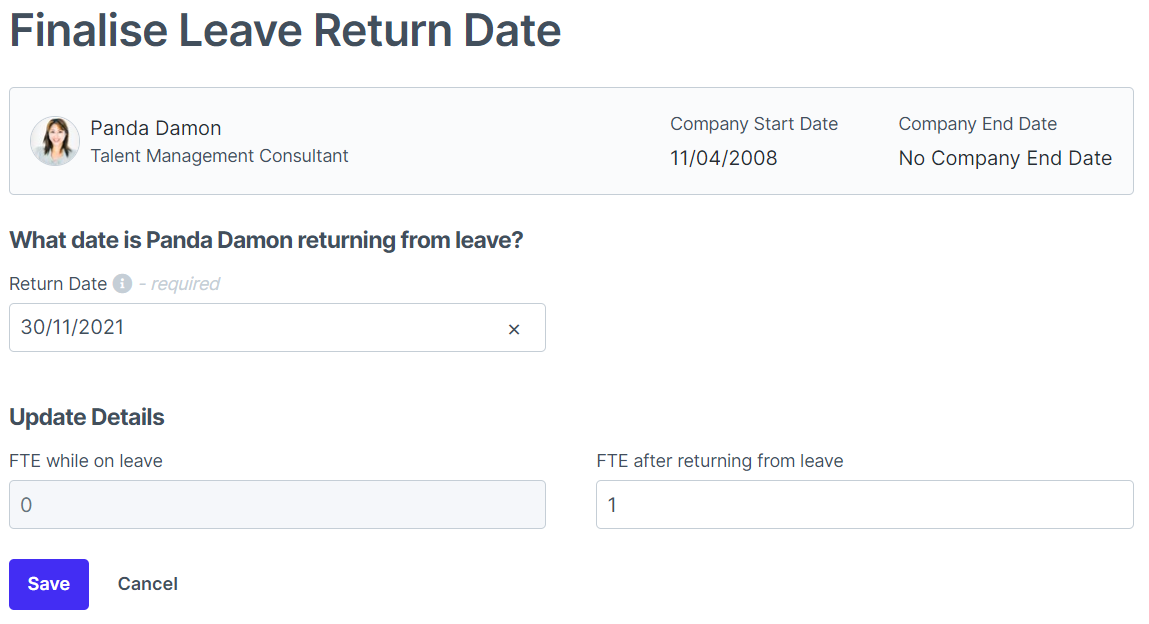This screenshot has width=1149, height=624.
Task: Click the Talent Management Consultant job title
Action: click(219, 156)
